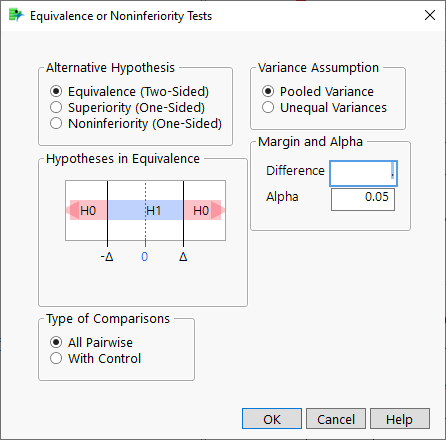Click the right red H0 region

pos(204,210)
